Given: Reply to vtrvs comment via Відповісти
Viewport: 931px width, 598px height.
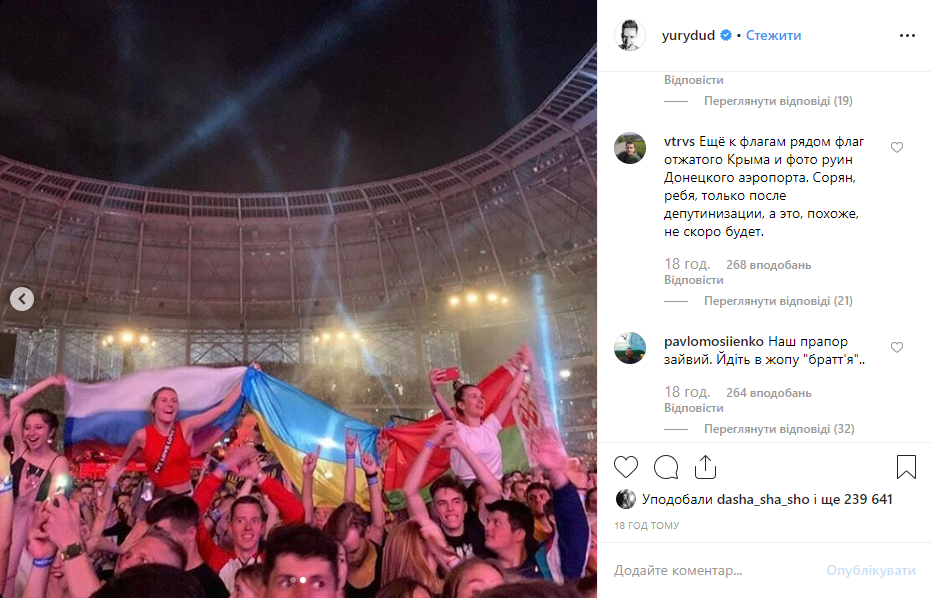Looking at the screenshot, I should tap(694, 280).
